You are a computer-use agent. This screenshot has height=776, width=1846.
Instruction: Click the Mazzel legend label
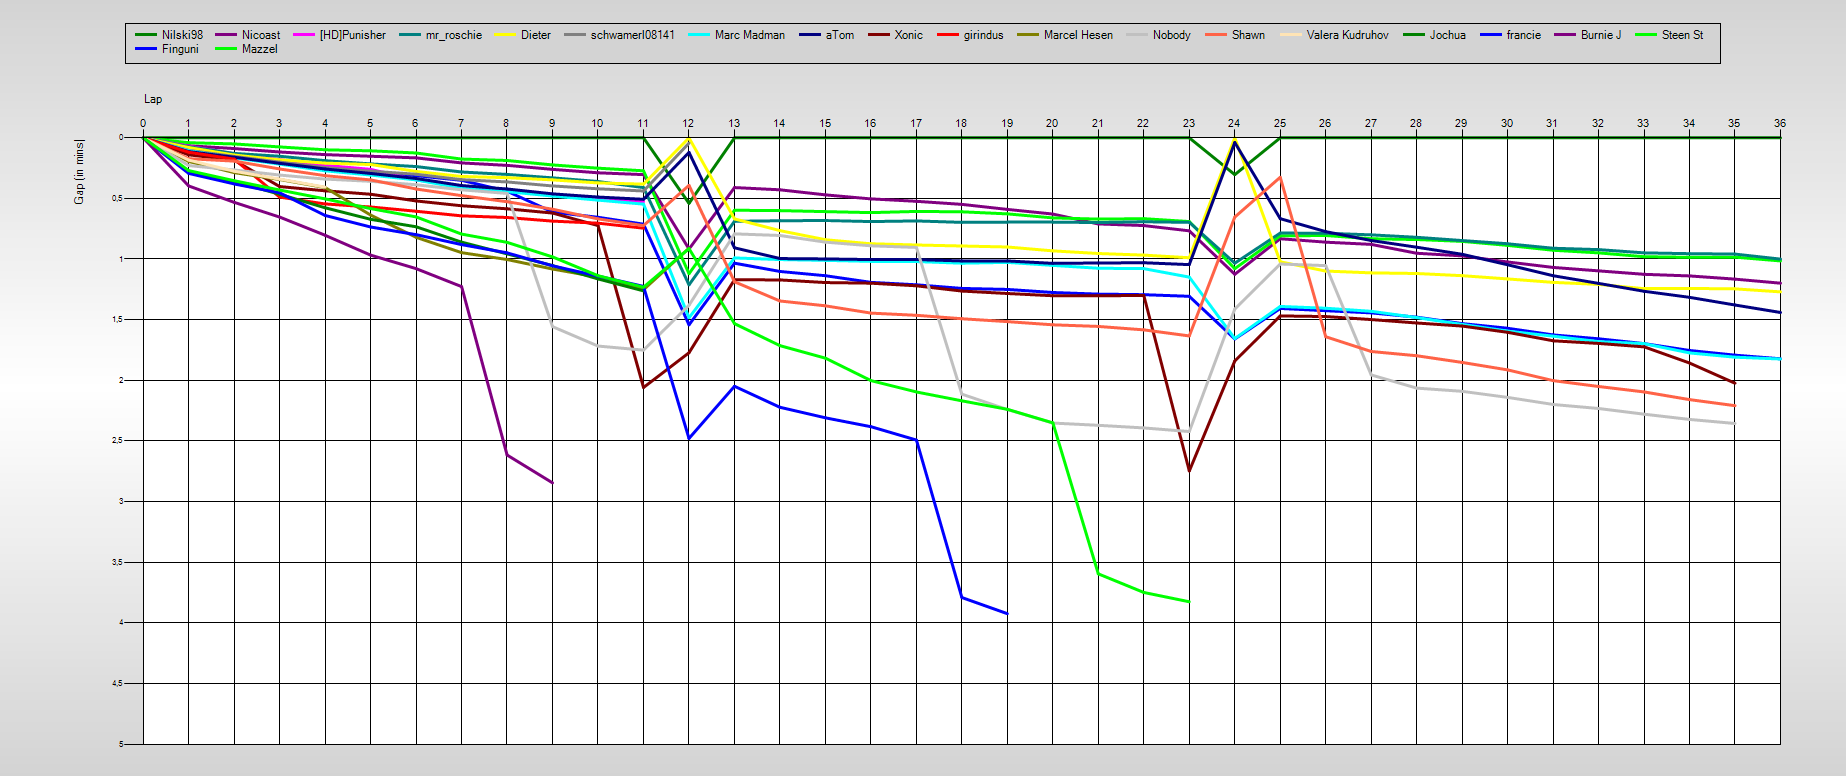tap(259, 49)
